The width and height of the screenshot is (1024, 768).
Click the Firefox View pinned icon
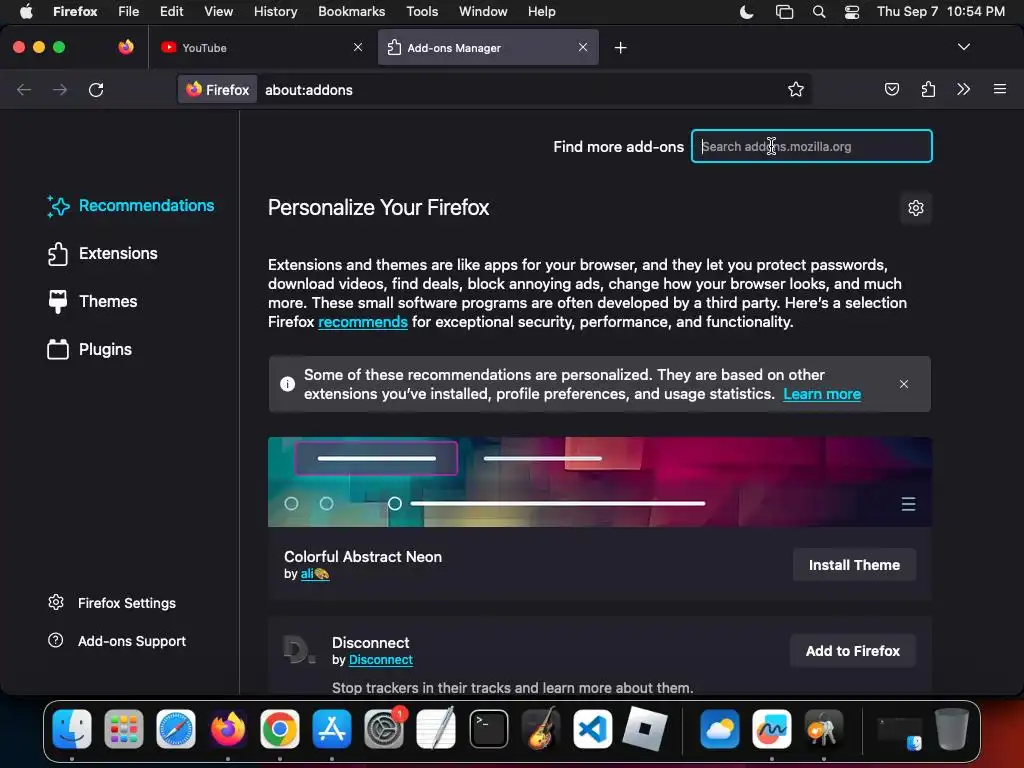(126, 47)
